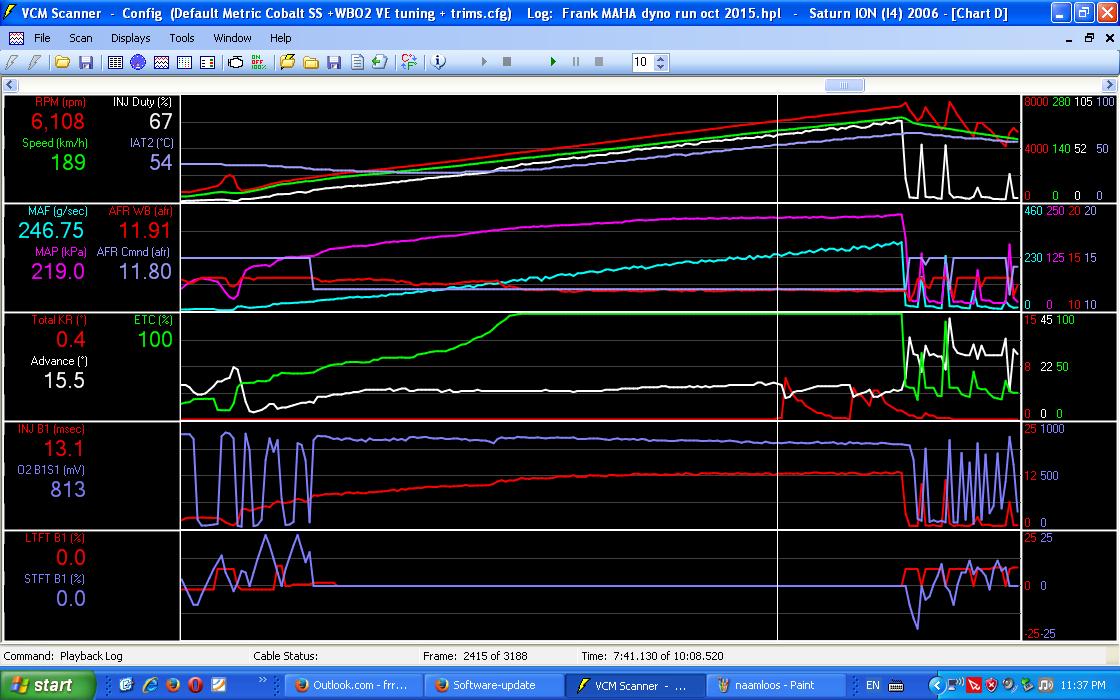1120x700 pixels.
Task: Switch to the naamloos - Paint taskbar button
Action: click(774, 685)
